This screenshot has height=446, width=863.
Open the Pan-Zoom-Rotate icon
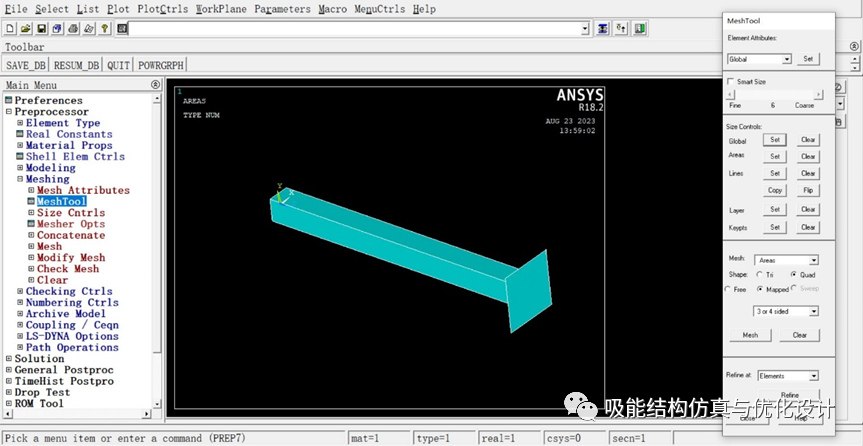point(57,29)
